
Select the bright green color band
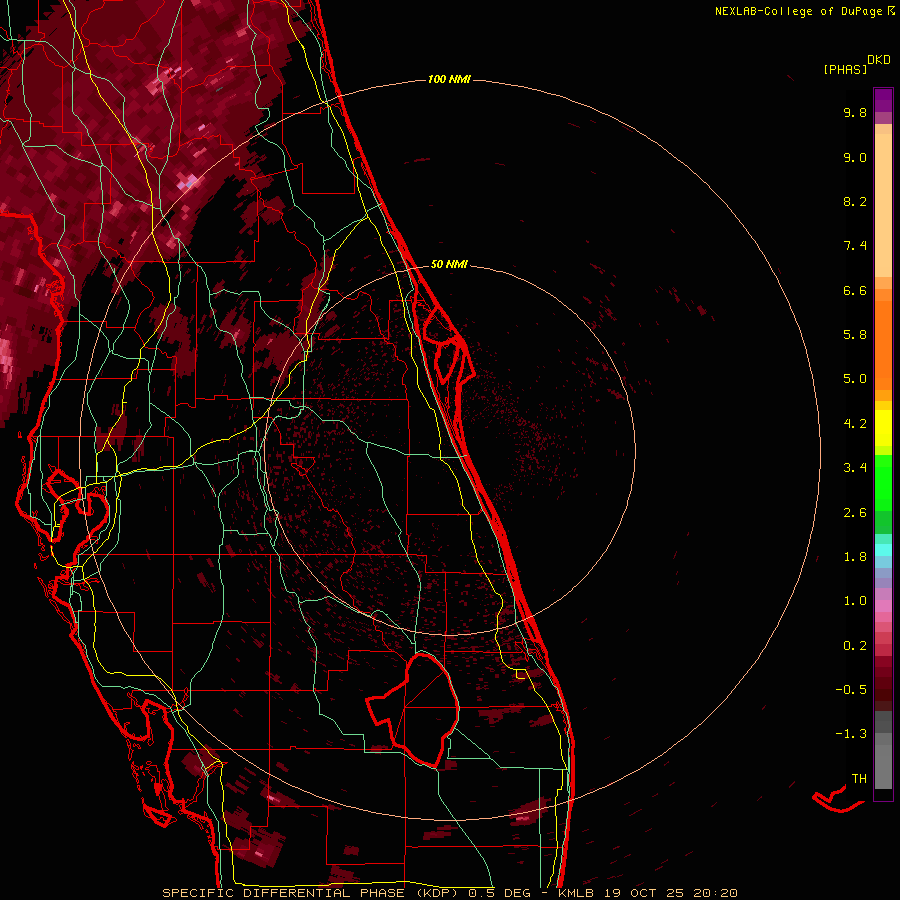[883, 482]
